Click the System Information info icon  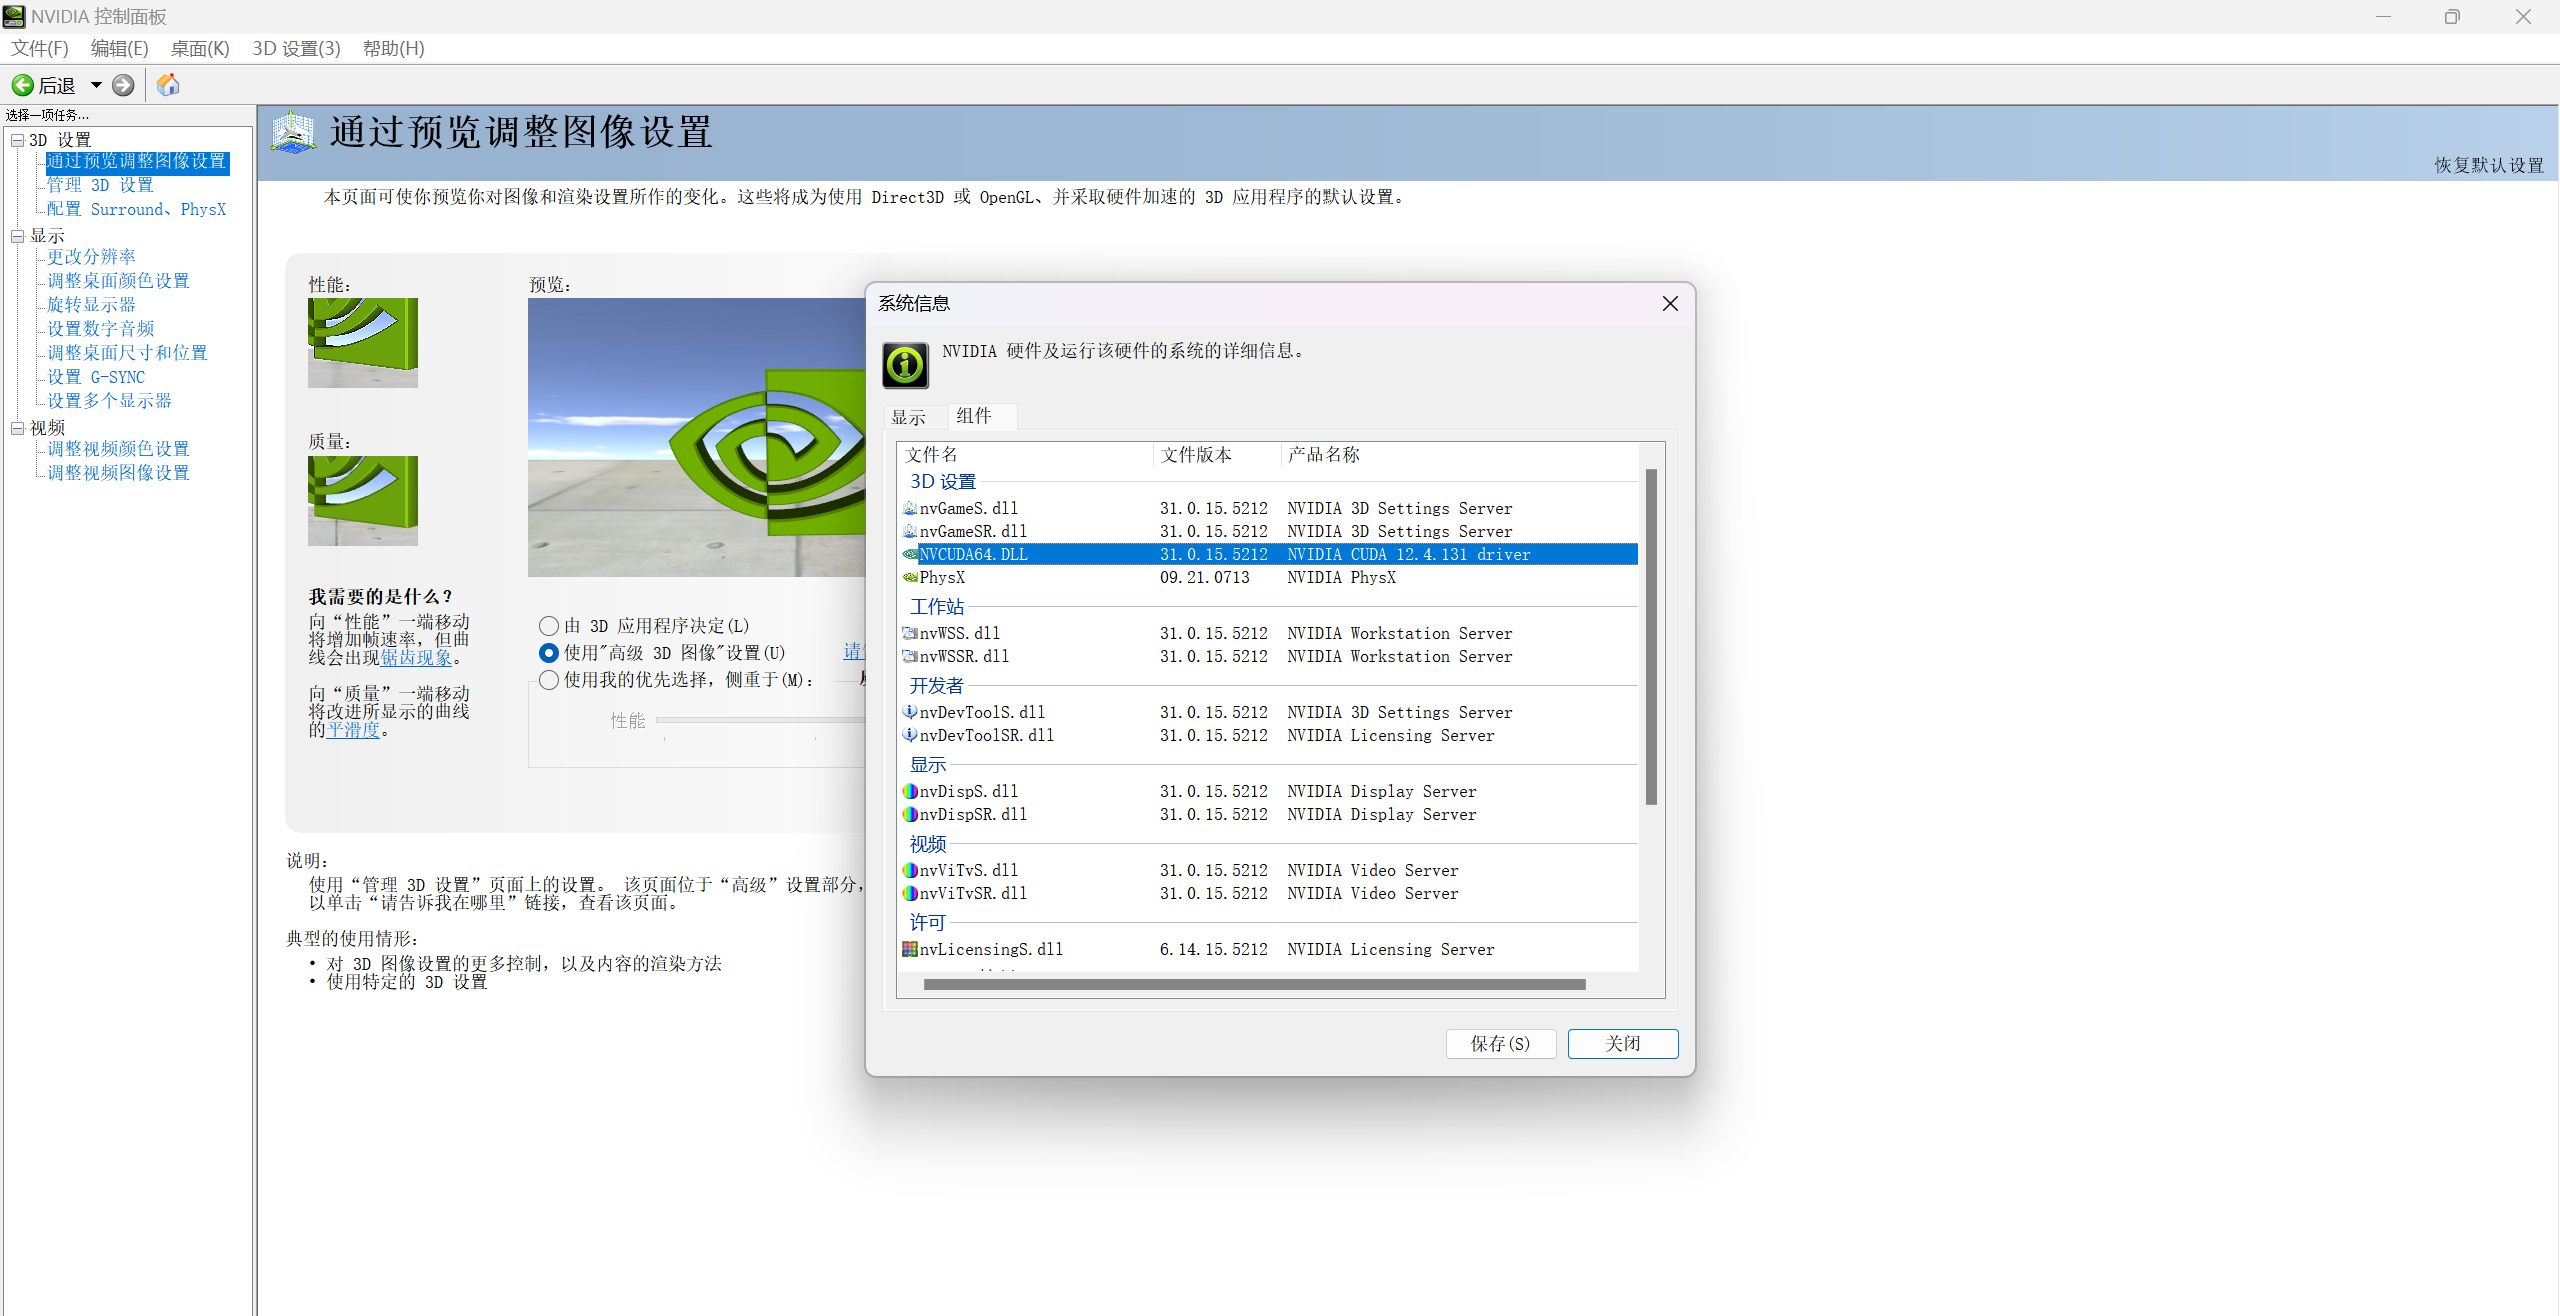pyautogui.click(x=905, y=365)
